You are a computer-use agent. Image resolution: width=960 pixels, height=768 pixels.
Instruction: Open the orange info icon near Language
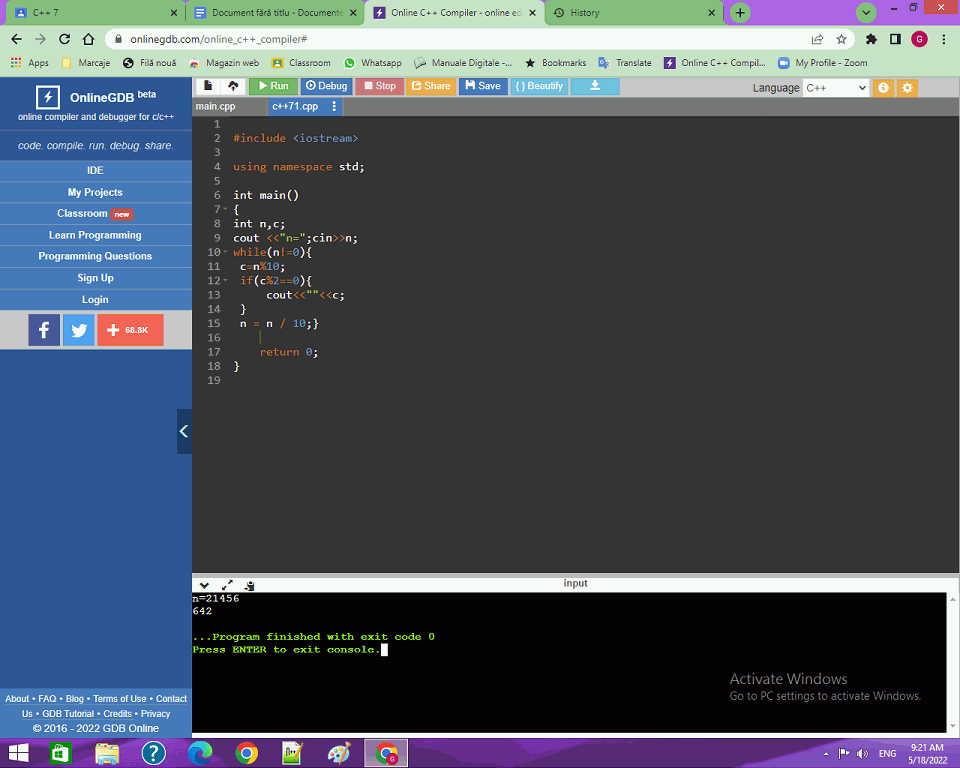pyautogui.click(x=883, y=88)
